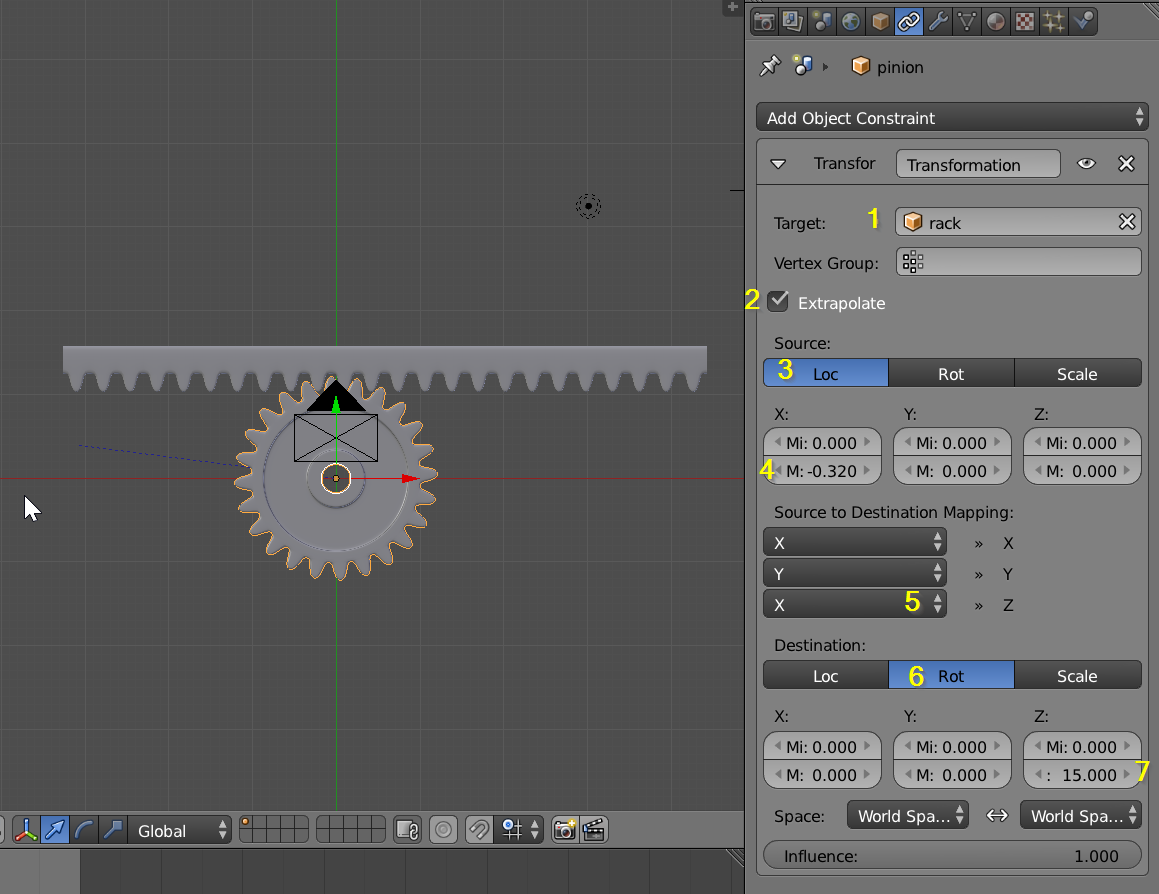1159x894 pixels.
Task: Open the Texture properties checkered icon
Action: click(1024, 21)
